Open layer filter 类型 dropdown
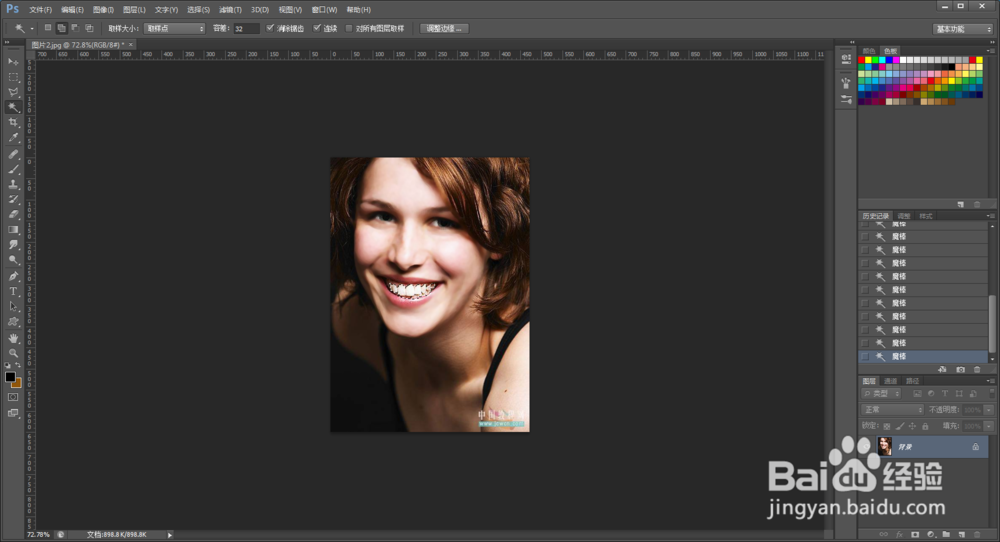The image size is (1000, 542). pos(881,394)
